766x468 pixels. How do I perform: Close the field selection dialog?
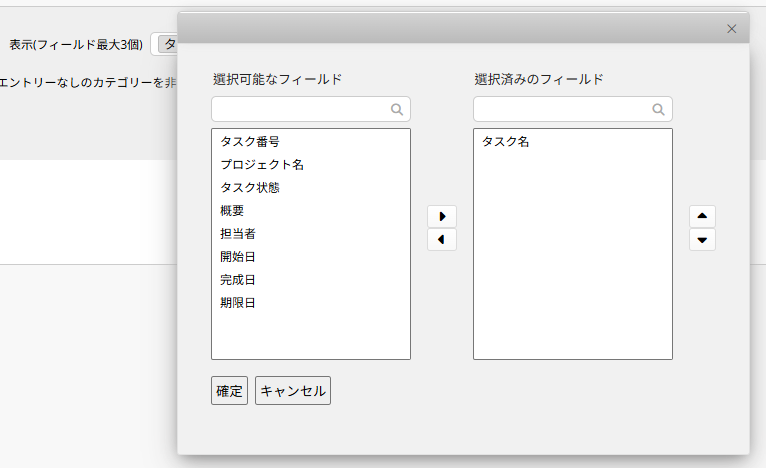coord(731,29)
